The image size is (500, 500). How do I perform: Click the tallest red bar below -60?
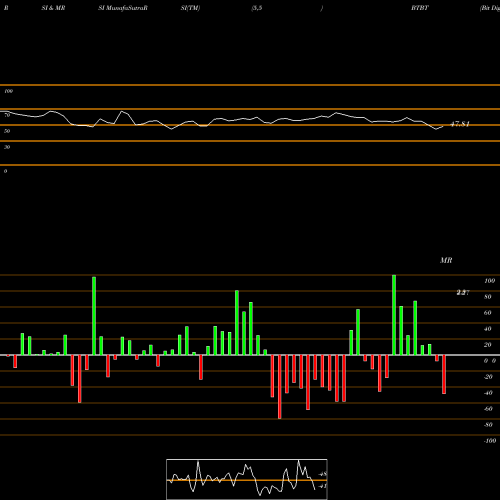point(280,387)
